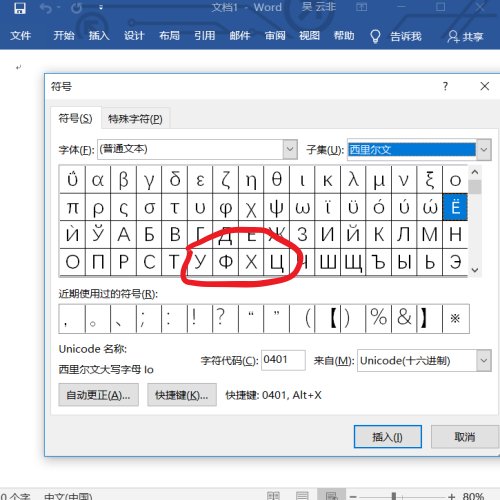Open the Quick Access Toolbar customize arrow
This screenshot has width=500, height=500.
pyautogui.click(x=101, y=7)
